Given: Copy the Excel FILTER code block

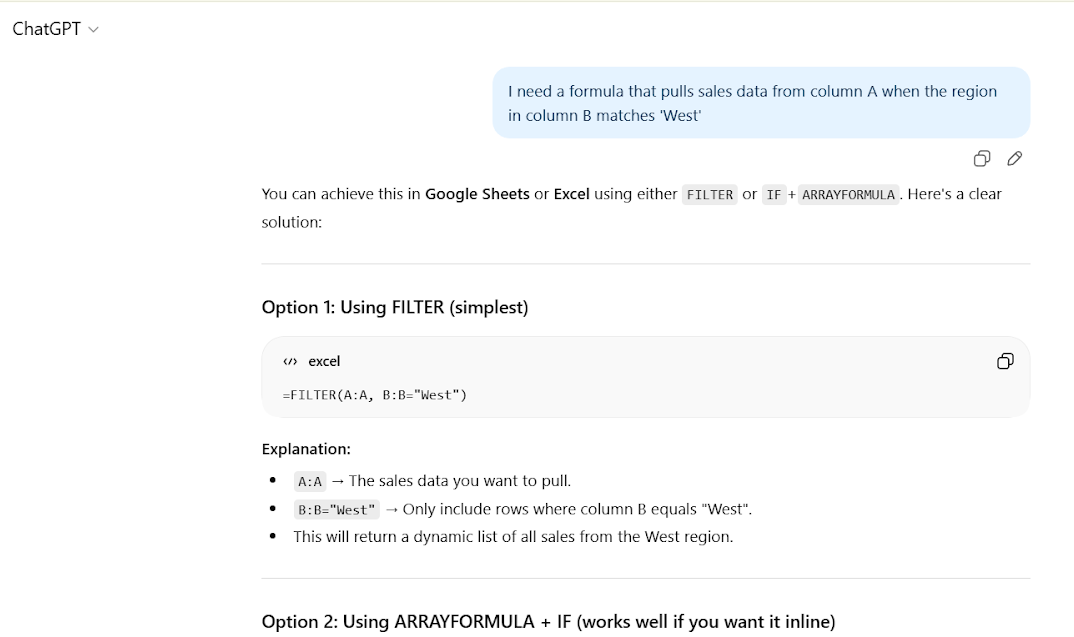Looking at the screenshot, I should coord(1005,361).
